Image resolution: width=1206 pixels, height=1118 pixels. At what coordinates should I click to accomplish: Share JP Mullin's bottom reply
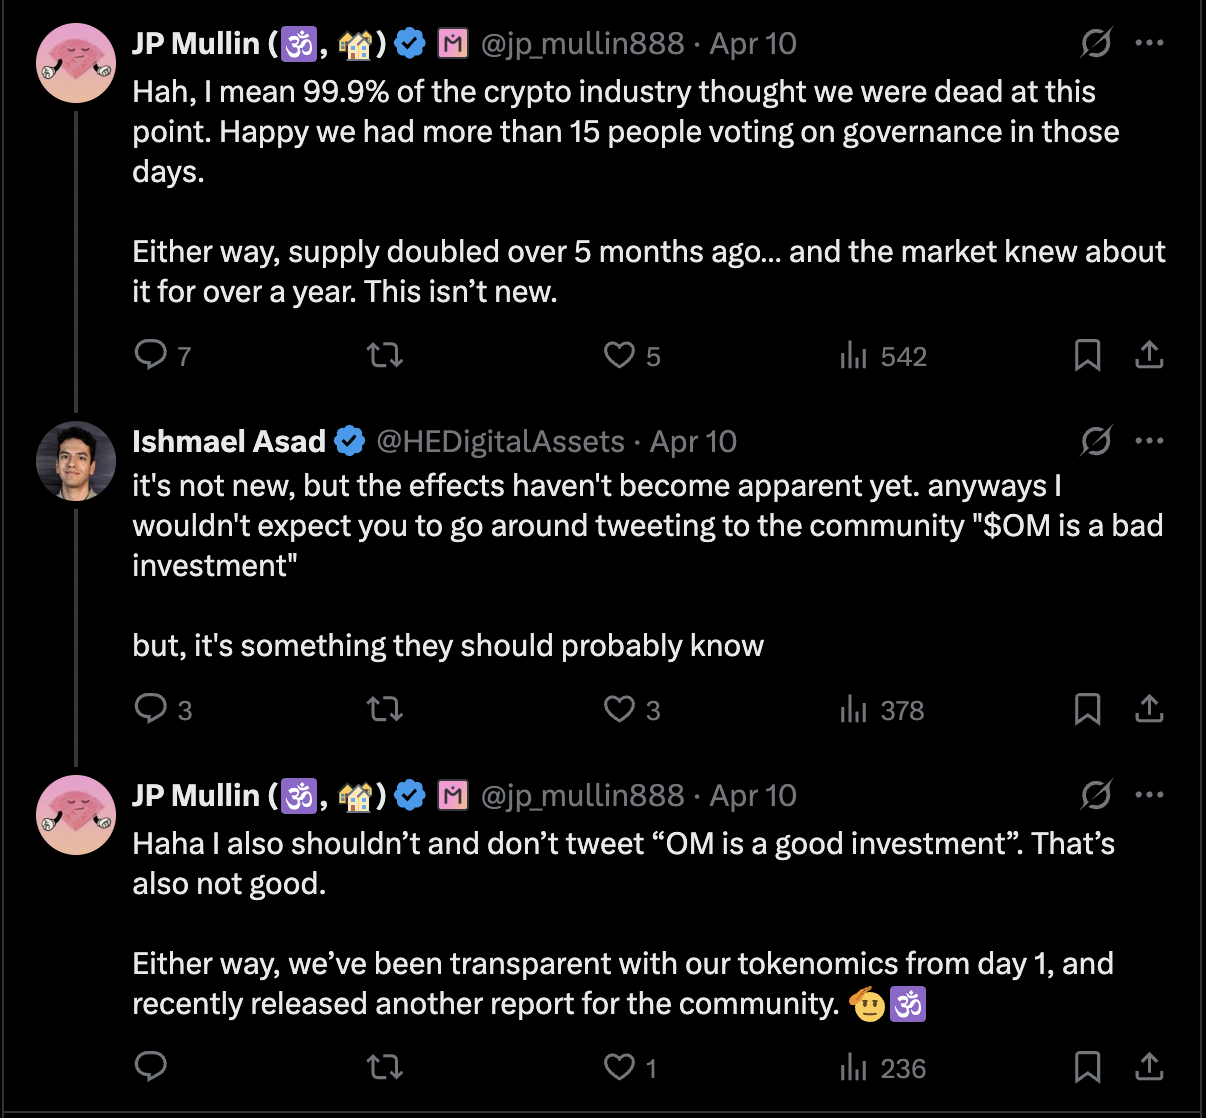(1149, 1067)
